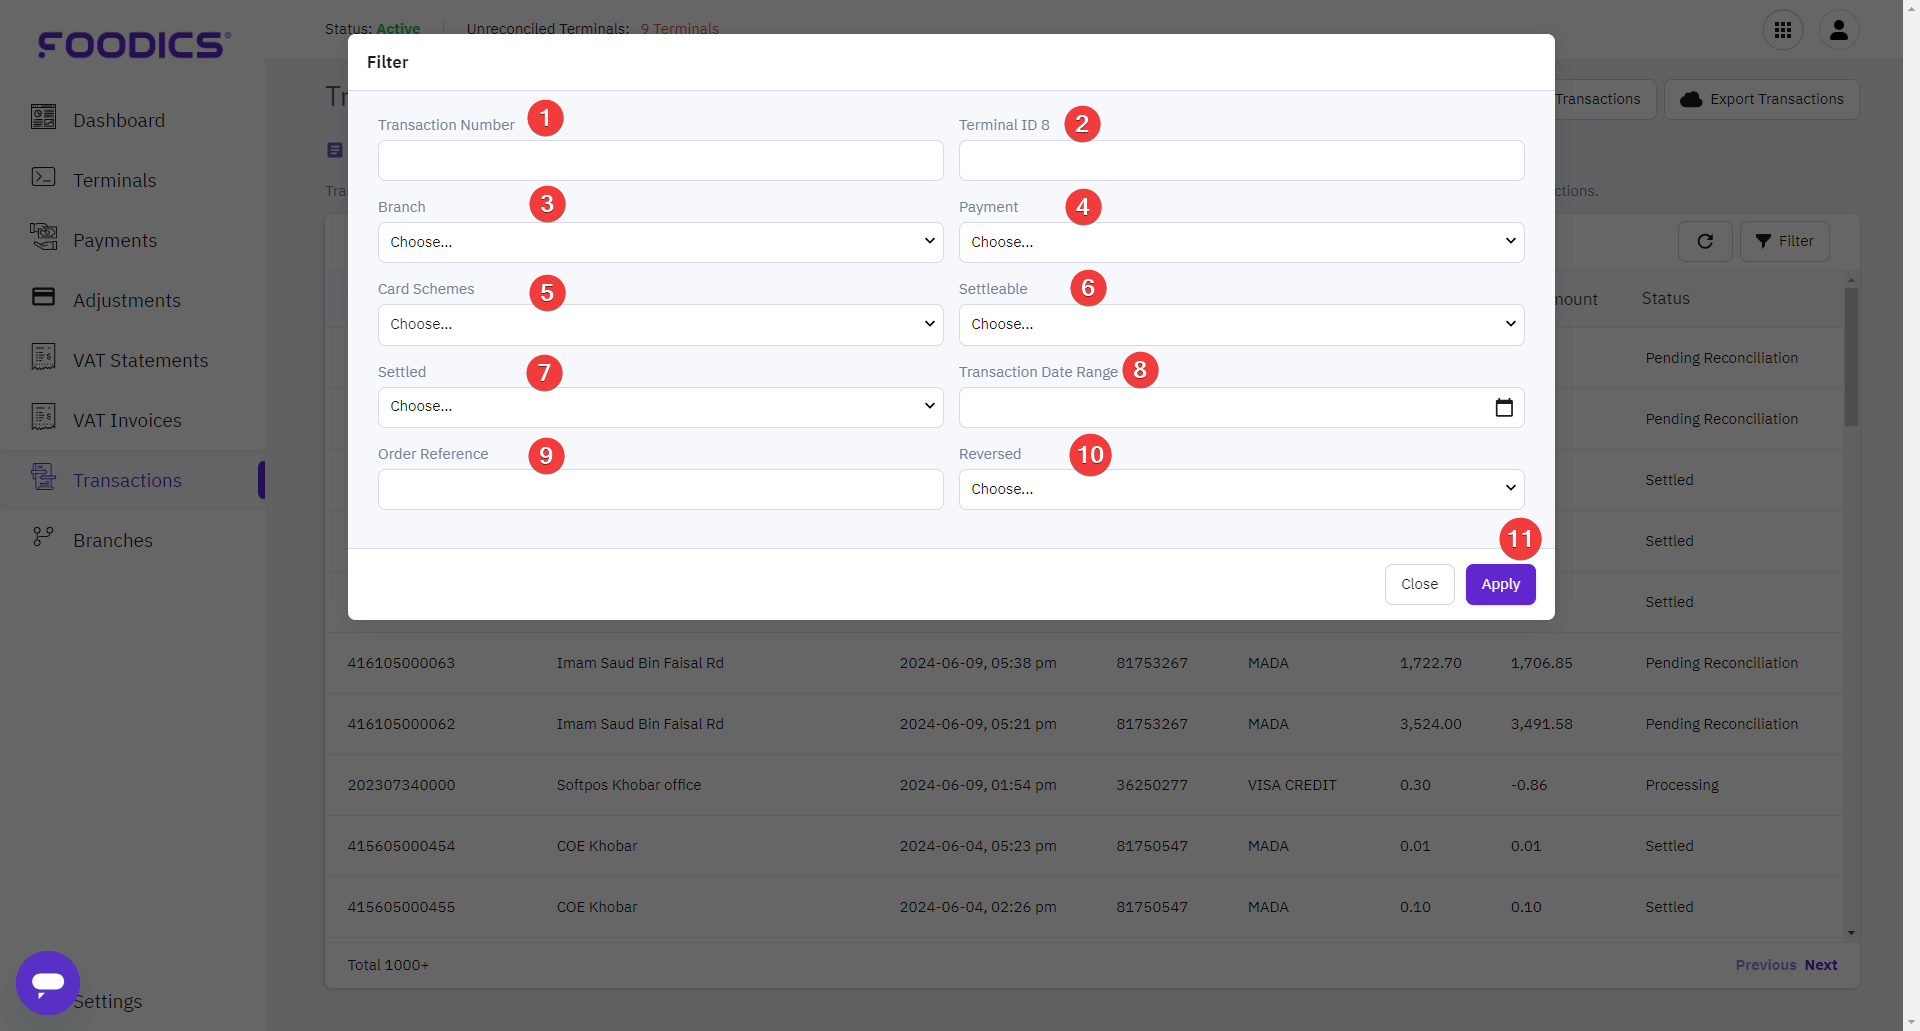
Task: Open VAT Statements via its sidebar icon
Action: pyautogui.click(x=43, y=358)
